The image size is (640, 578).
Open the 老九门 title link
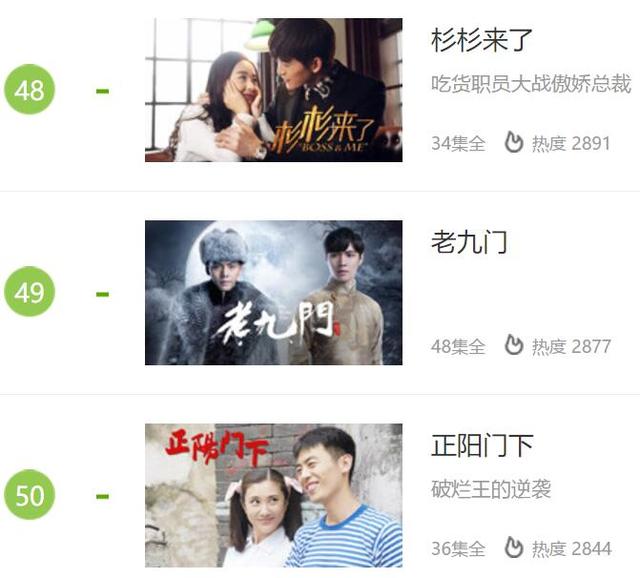(469, 242)
